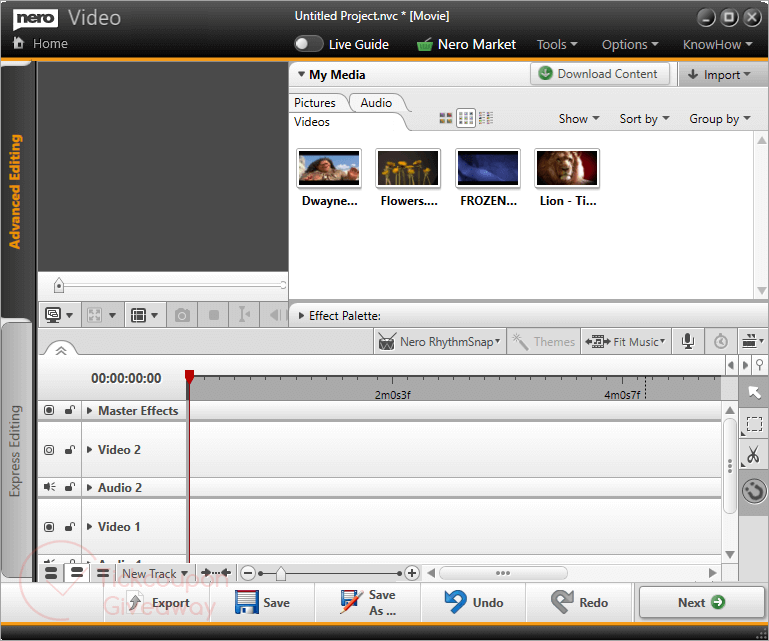Screen dimensions: 769x641
Task: Click the Save As button
Action: 368,602
